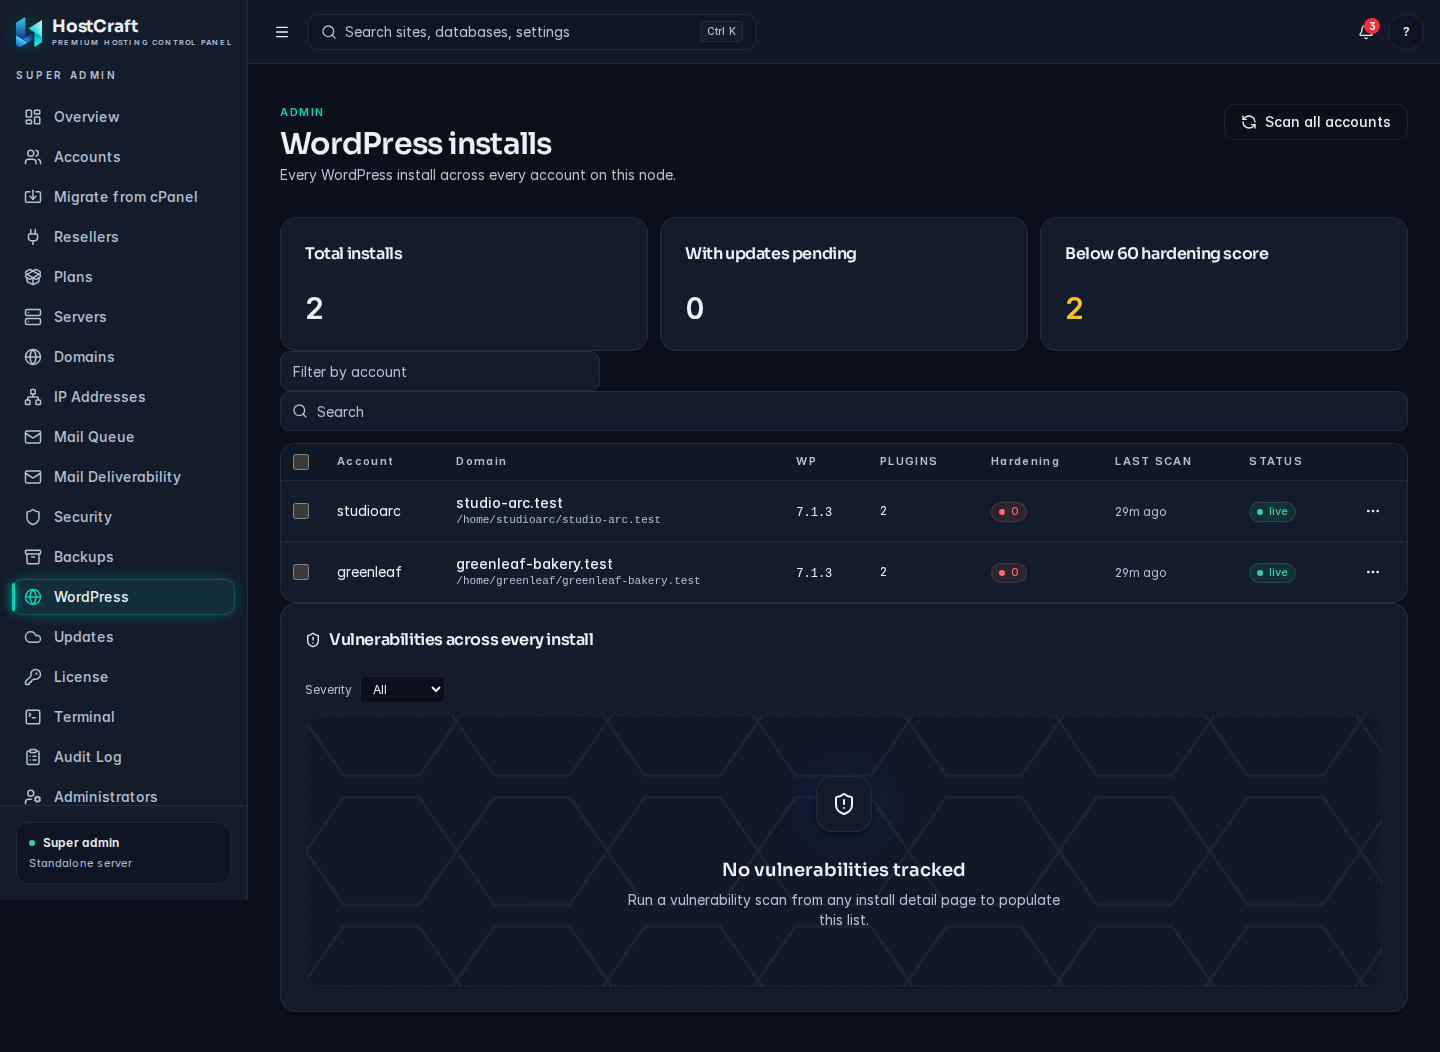Viewport: 1440px width, 1052px height.
Task: Click the live status badge for greenleaf
Action: coord(1272,572)
